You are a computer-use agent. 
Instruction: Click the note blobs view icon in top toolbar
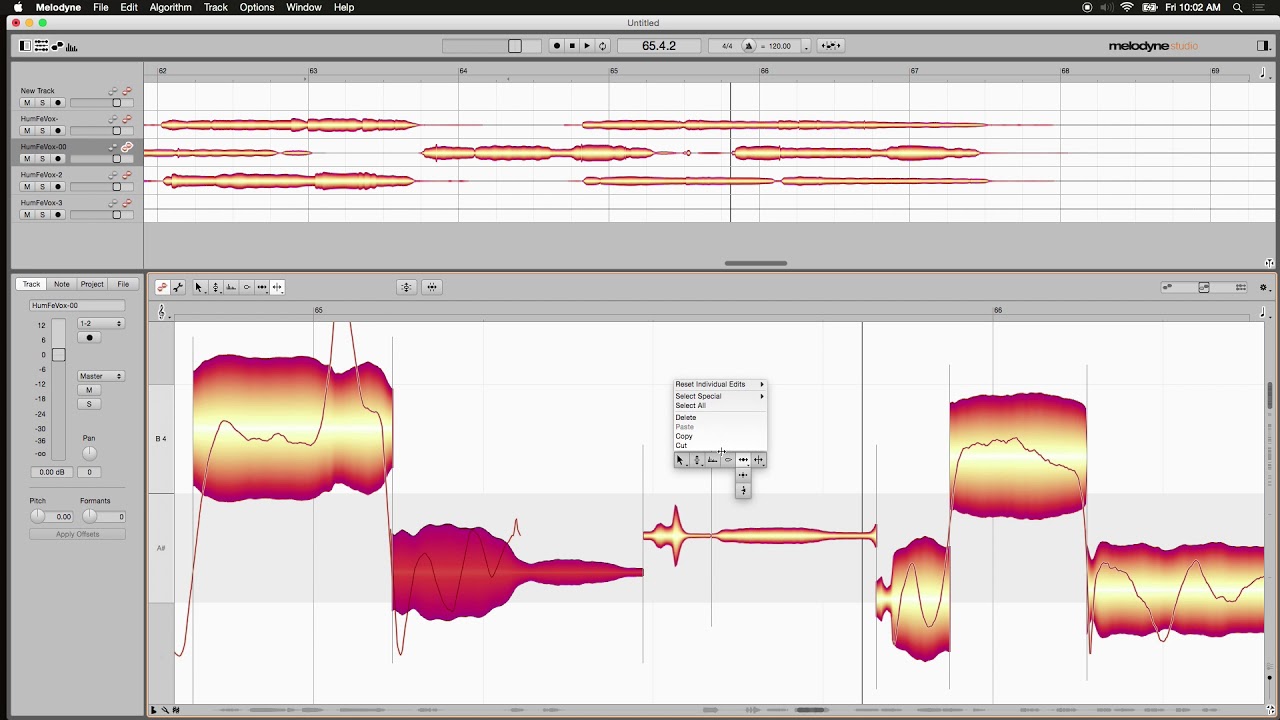coord(57,46)
